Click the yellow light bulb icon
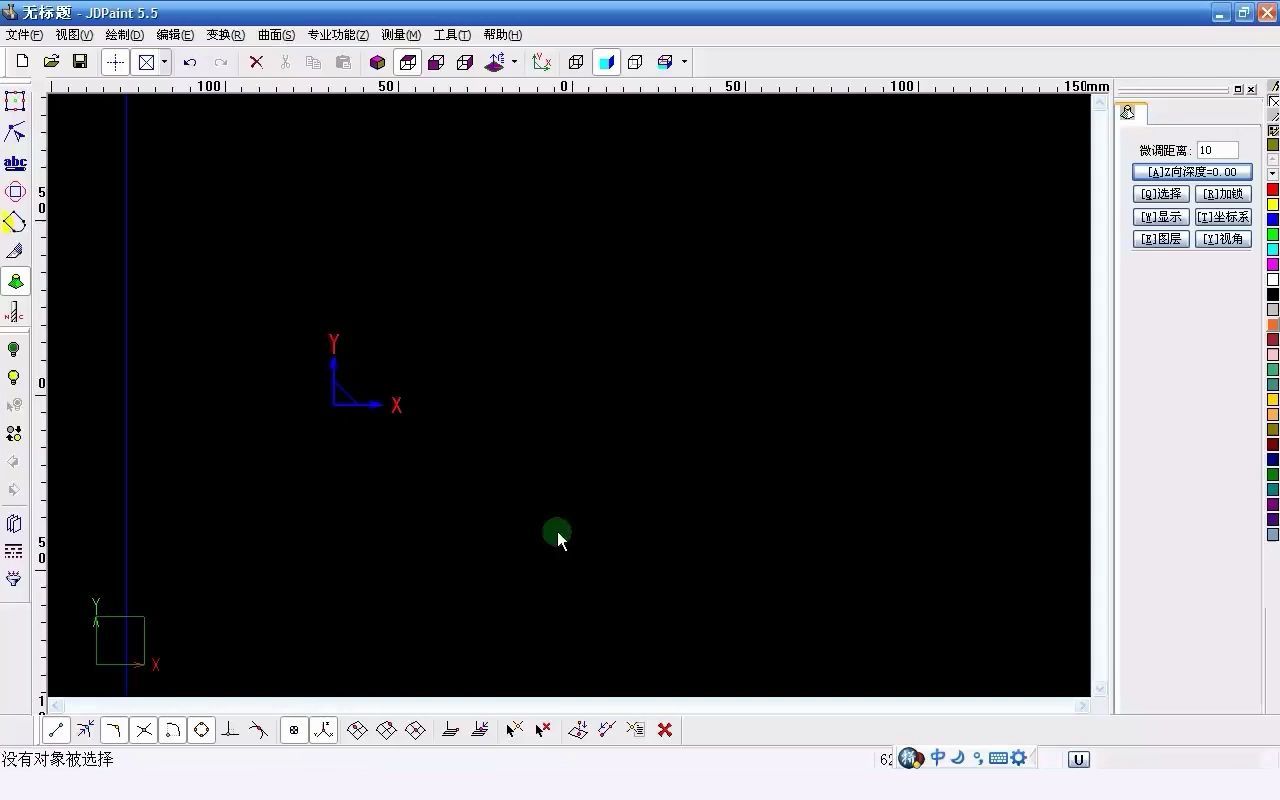The height and width of the screenshot is (800, 1280). pos(14,377)
